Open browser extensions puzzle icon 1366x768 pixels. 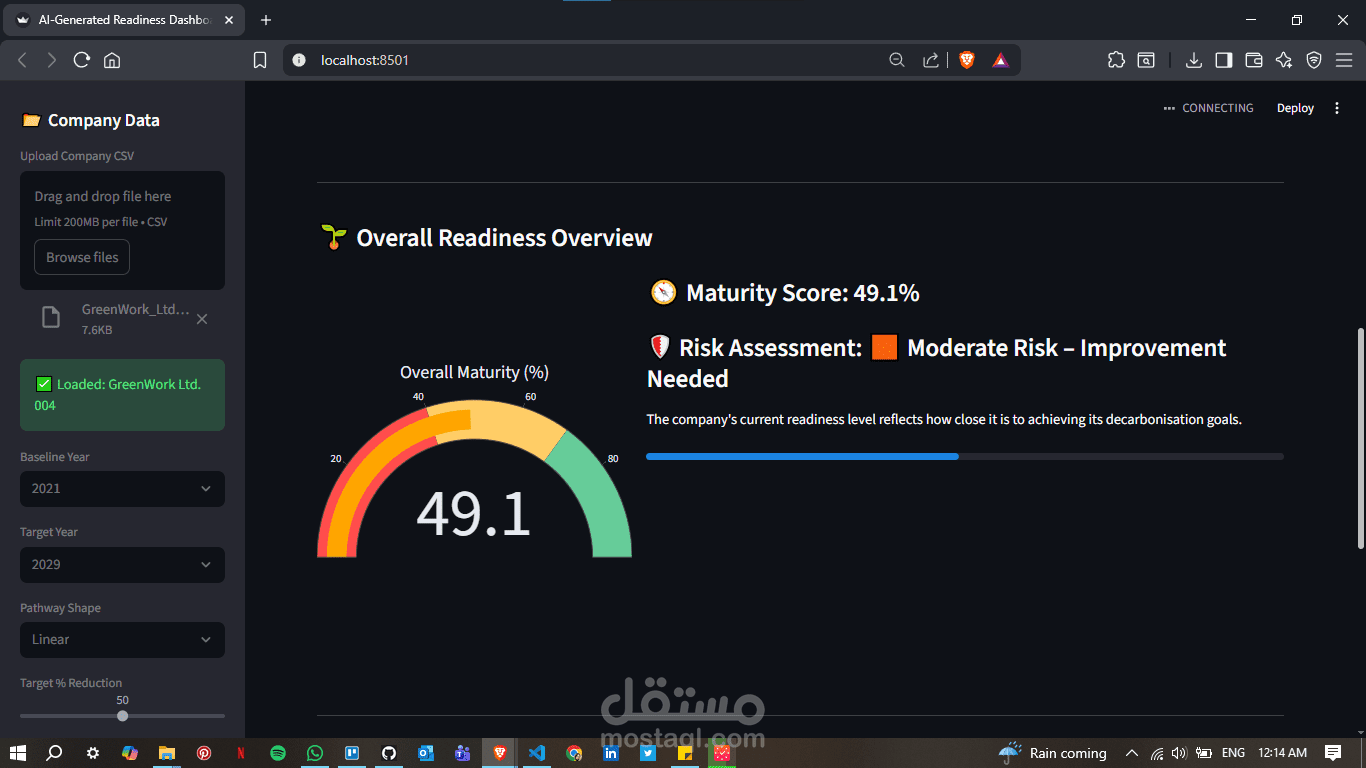click(x=1116, y=60)
